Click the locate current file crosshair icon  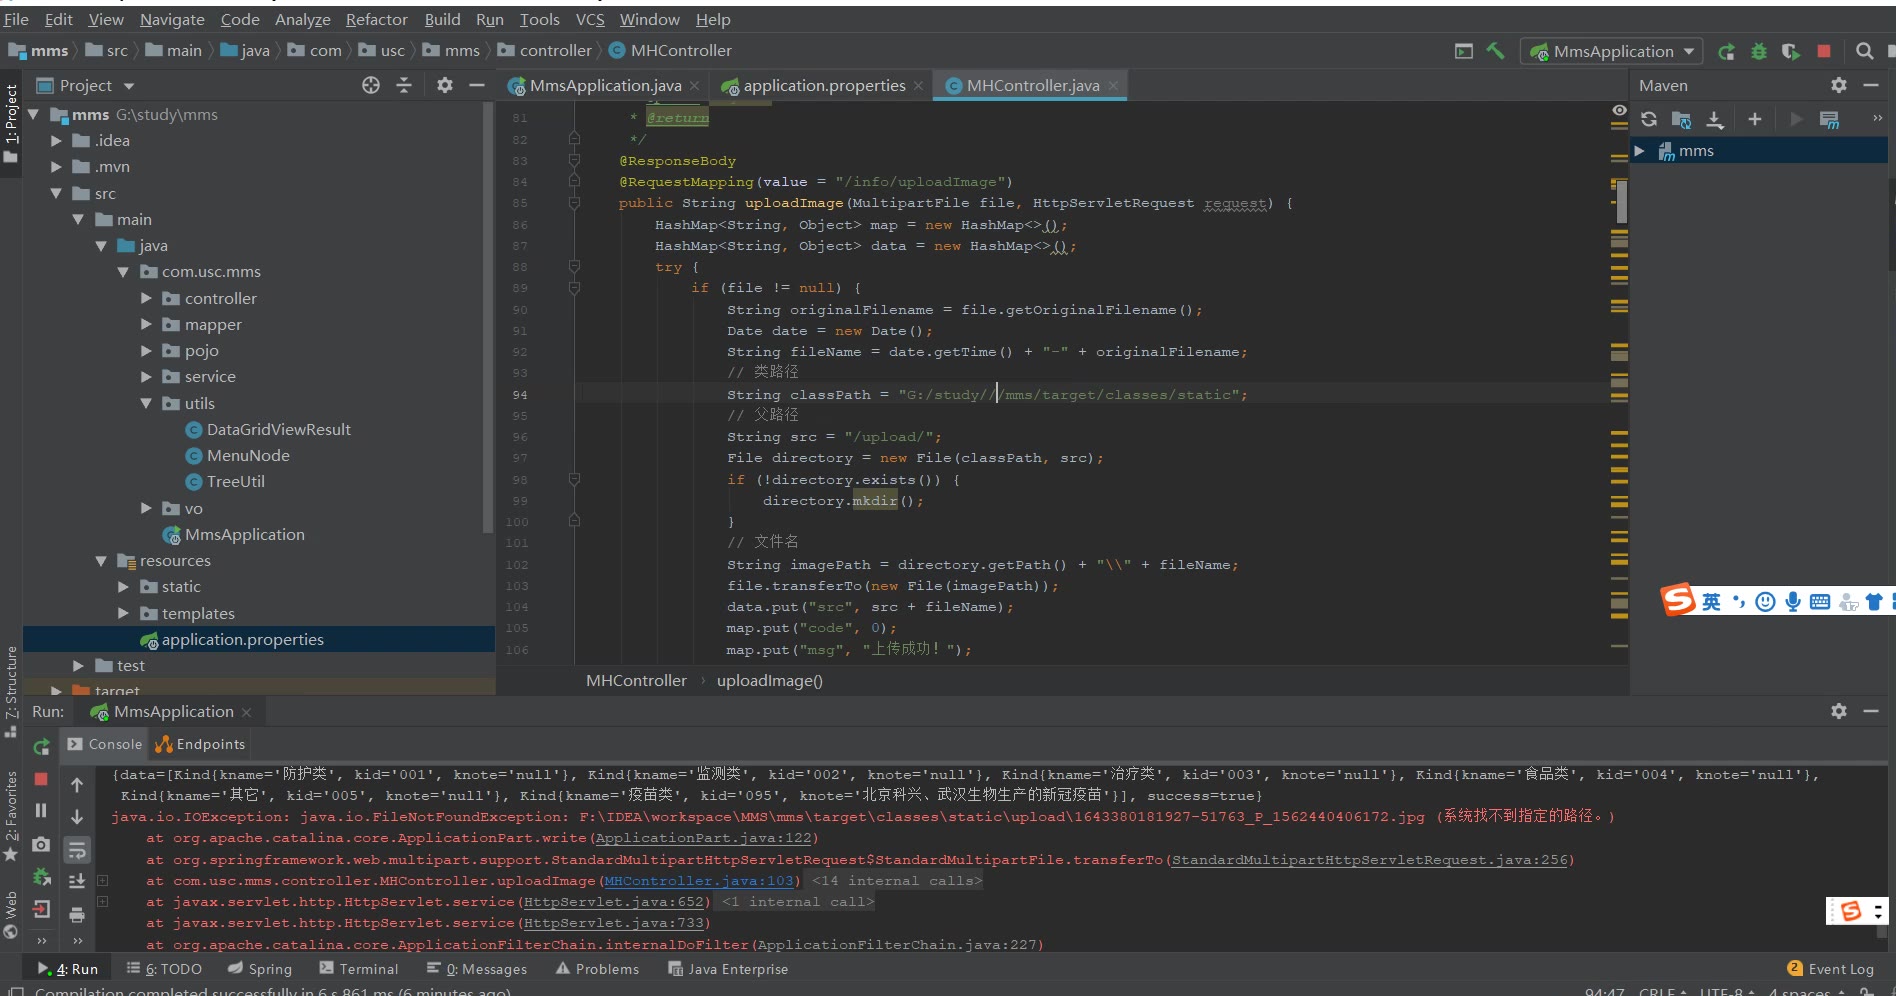[x=371, y=86]
